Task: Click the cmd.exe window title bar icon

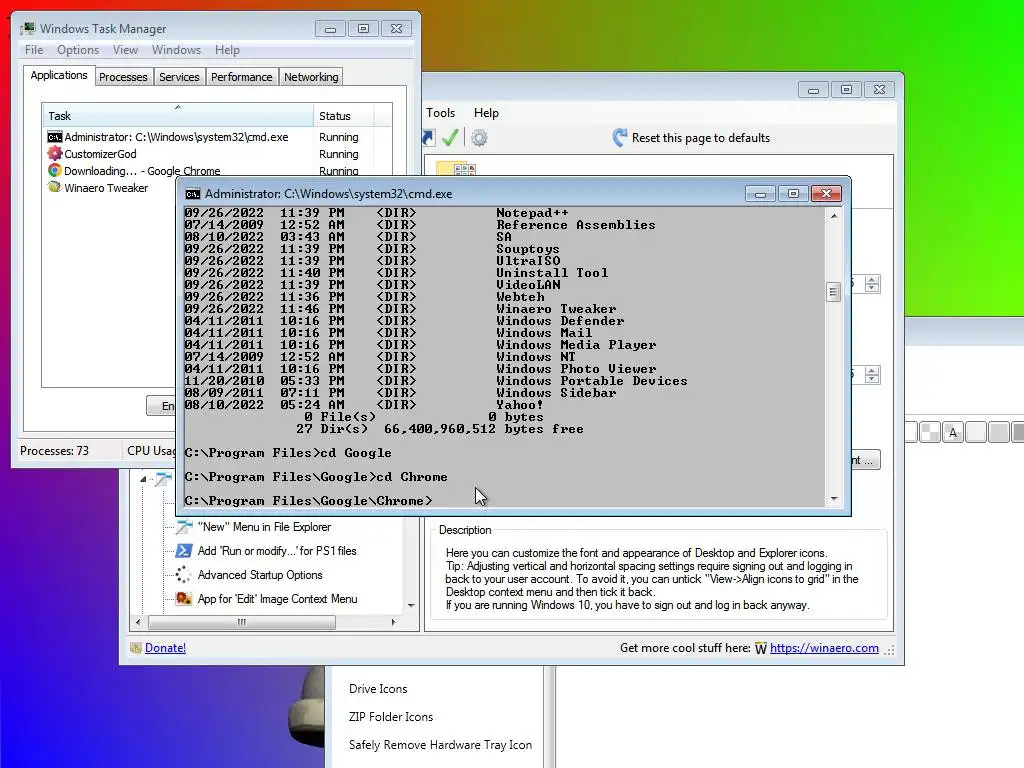Action: coord(193,194)
